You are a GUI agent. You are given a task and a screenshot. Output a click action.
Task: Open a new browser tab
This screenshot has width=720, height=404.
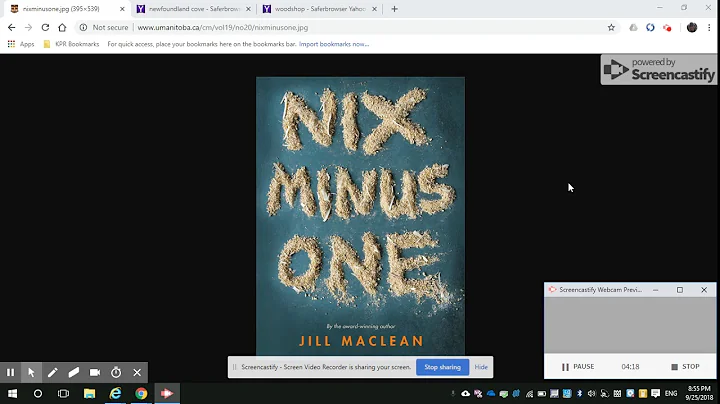tap(394, 9)
